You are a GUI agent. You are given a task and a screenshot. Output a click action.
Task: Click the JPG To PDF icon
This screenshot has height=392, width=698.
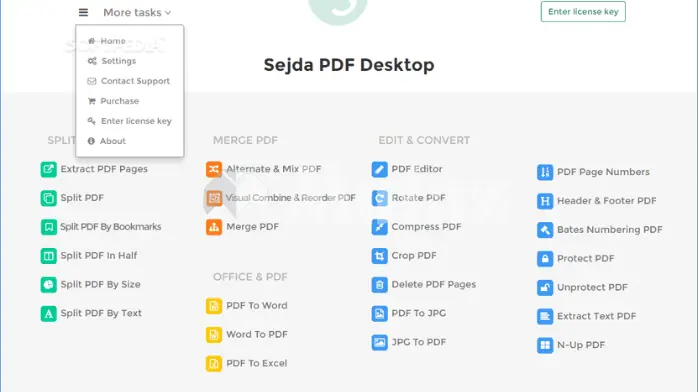pos(380,343)
